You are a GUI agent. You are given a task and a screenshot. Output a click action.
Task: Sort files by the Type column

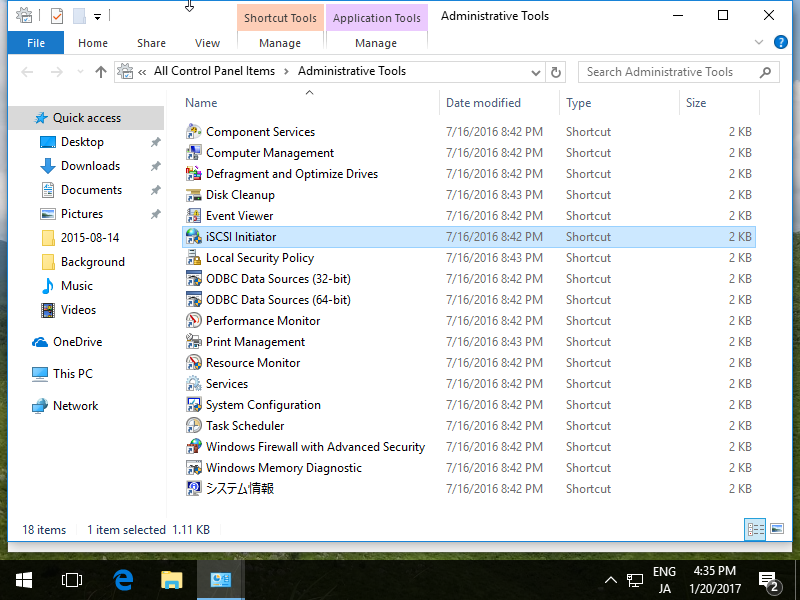579,103
